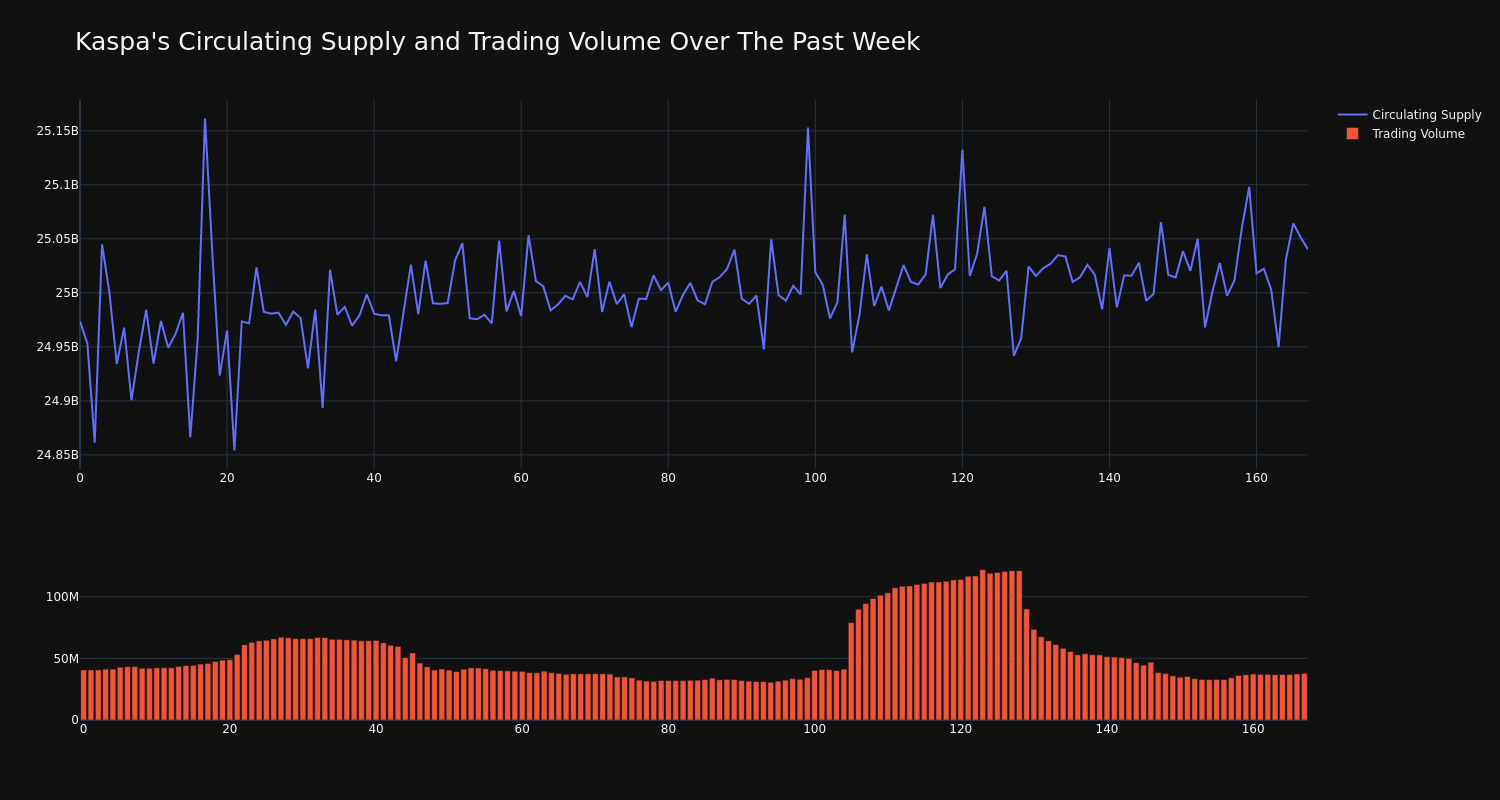Viewport: 1500px width, 800px height.
Task: Toggle Circulating Supply legend entry
Action: point(1409,115)
